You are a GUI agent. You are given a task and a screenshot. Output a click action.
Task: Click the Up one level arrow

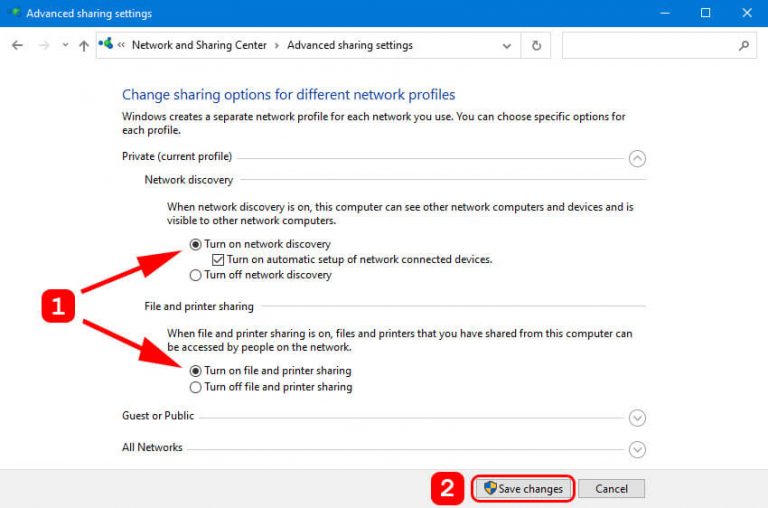(x=84, y=46)
